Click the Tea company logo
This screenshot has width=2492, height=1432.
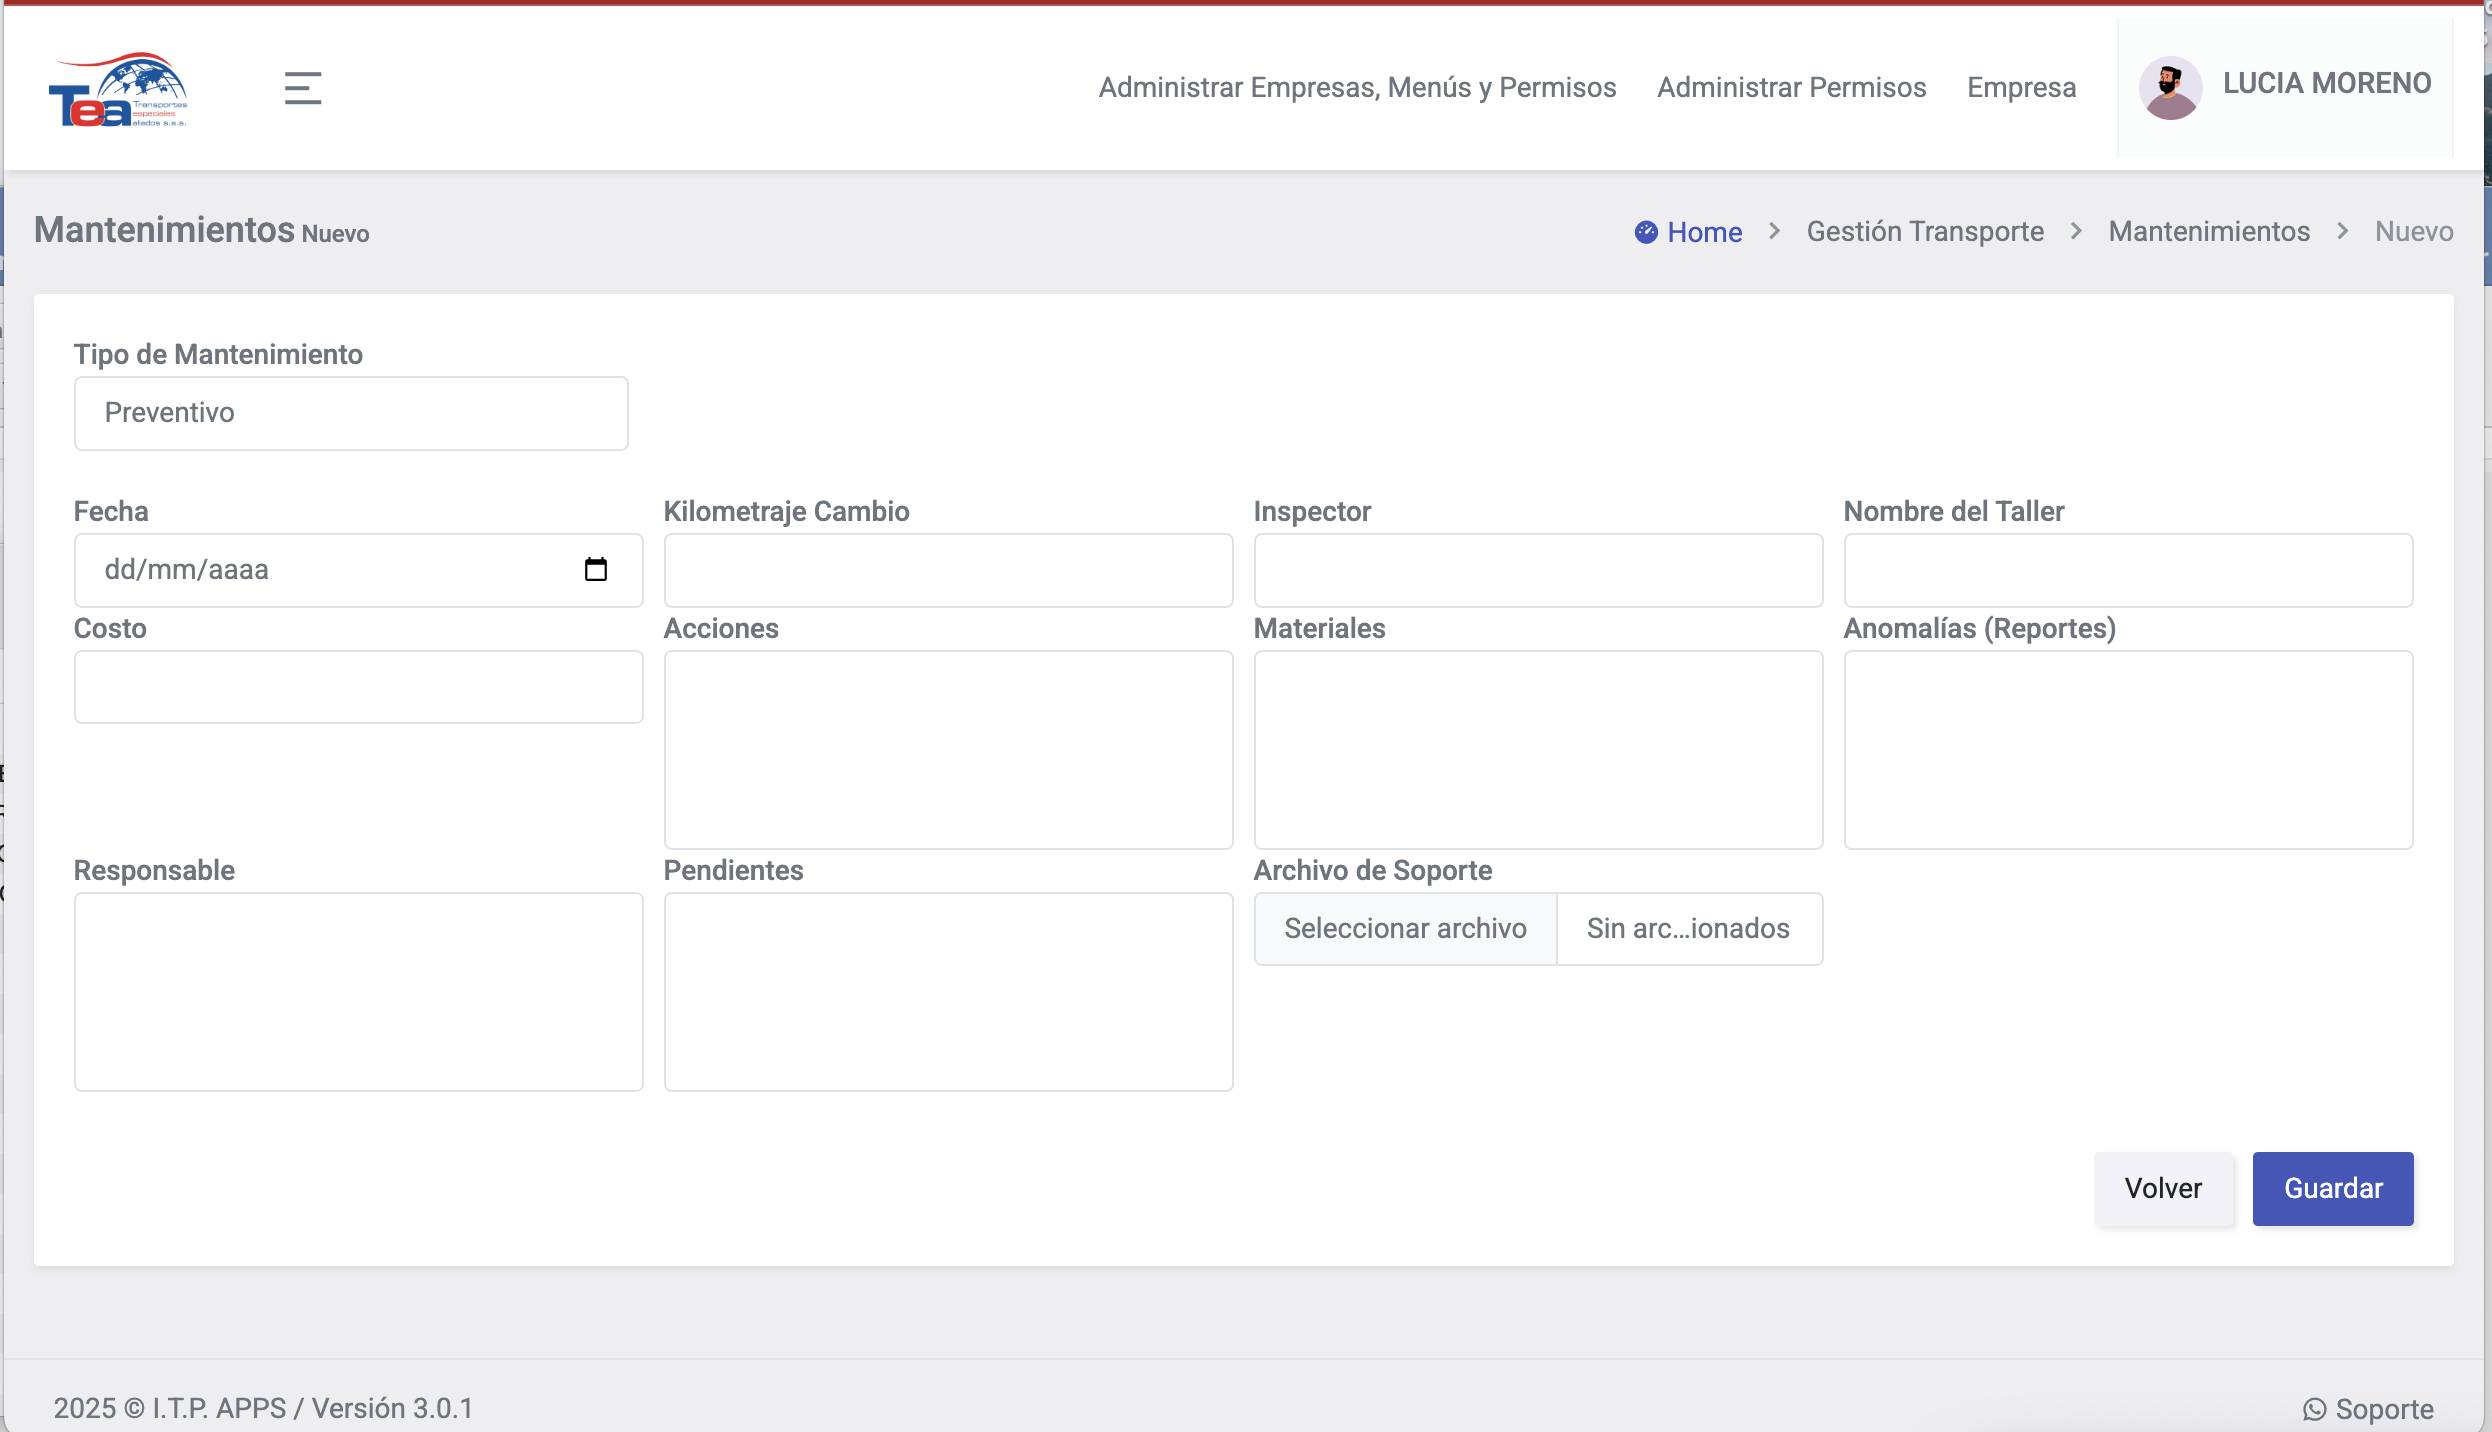[118, 90]
